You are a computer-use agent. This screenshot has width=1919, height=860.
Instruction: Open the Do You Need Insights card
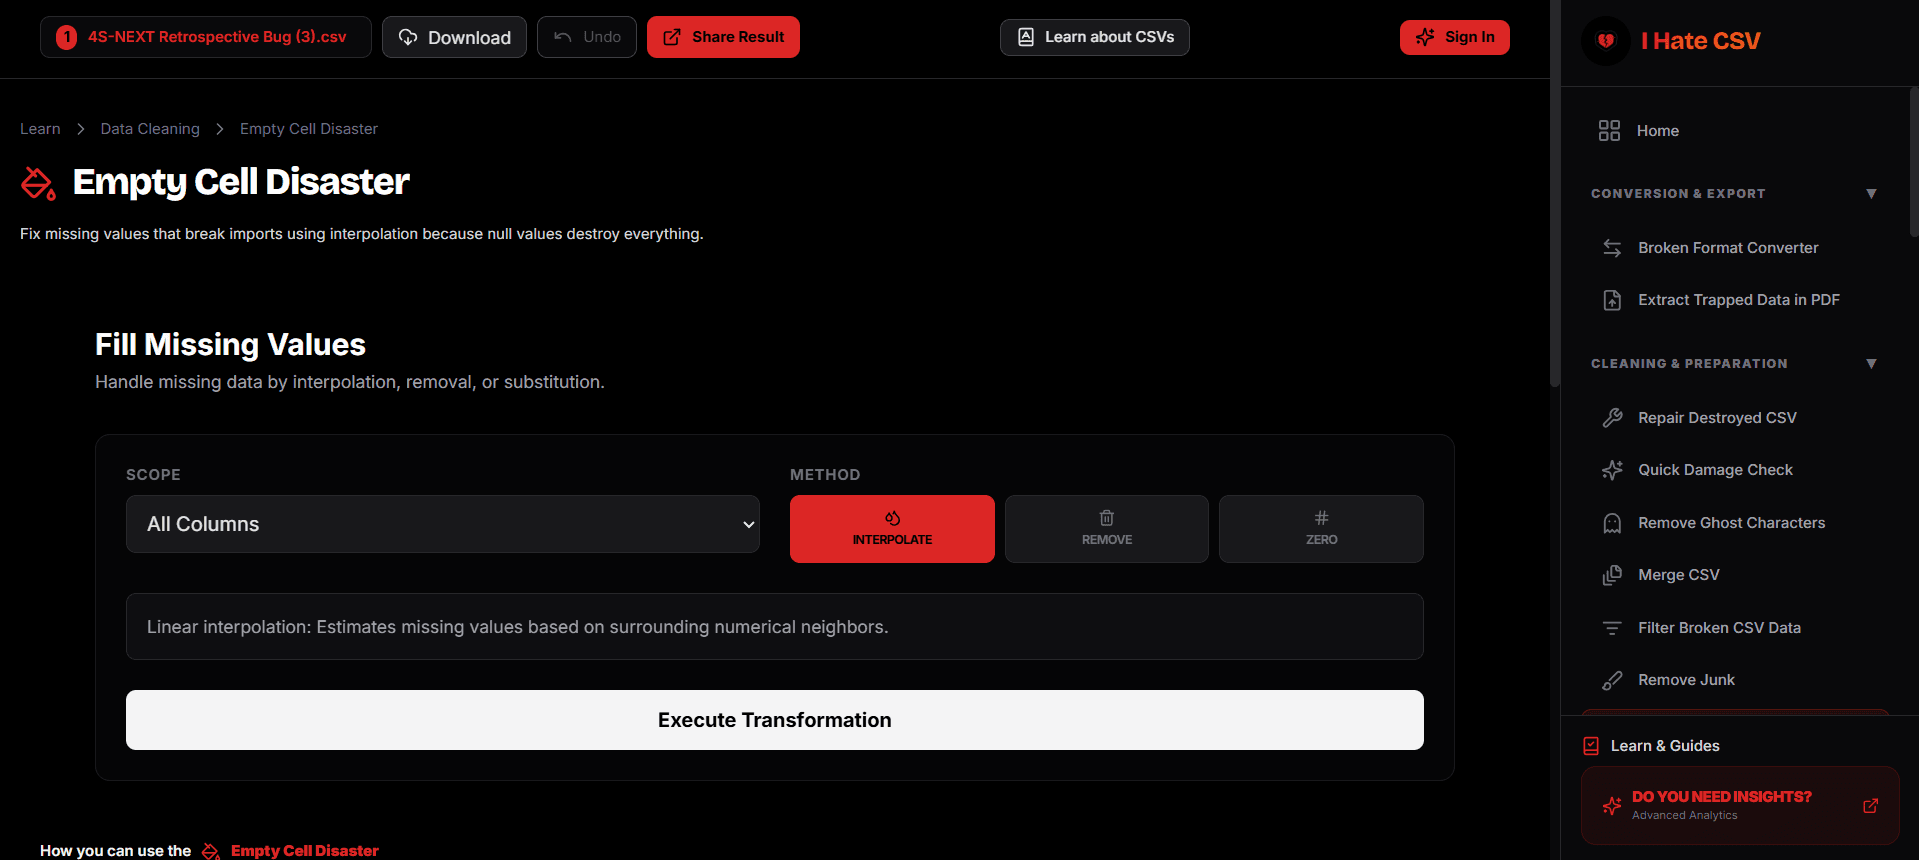tap(1740, 806)
